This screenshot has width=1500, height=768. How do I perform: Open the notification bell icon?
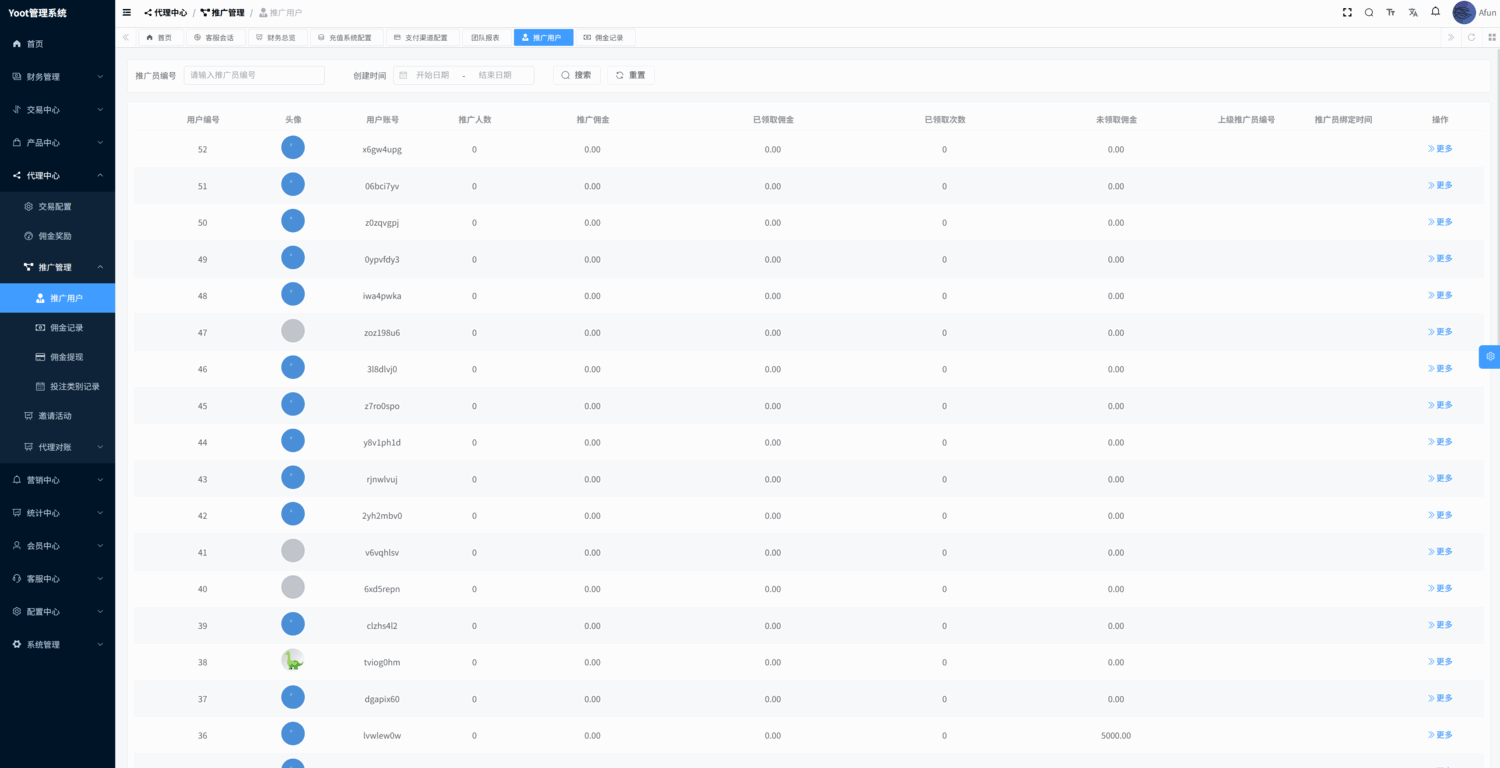point(1435,12)
